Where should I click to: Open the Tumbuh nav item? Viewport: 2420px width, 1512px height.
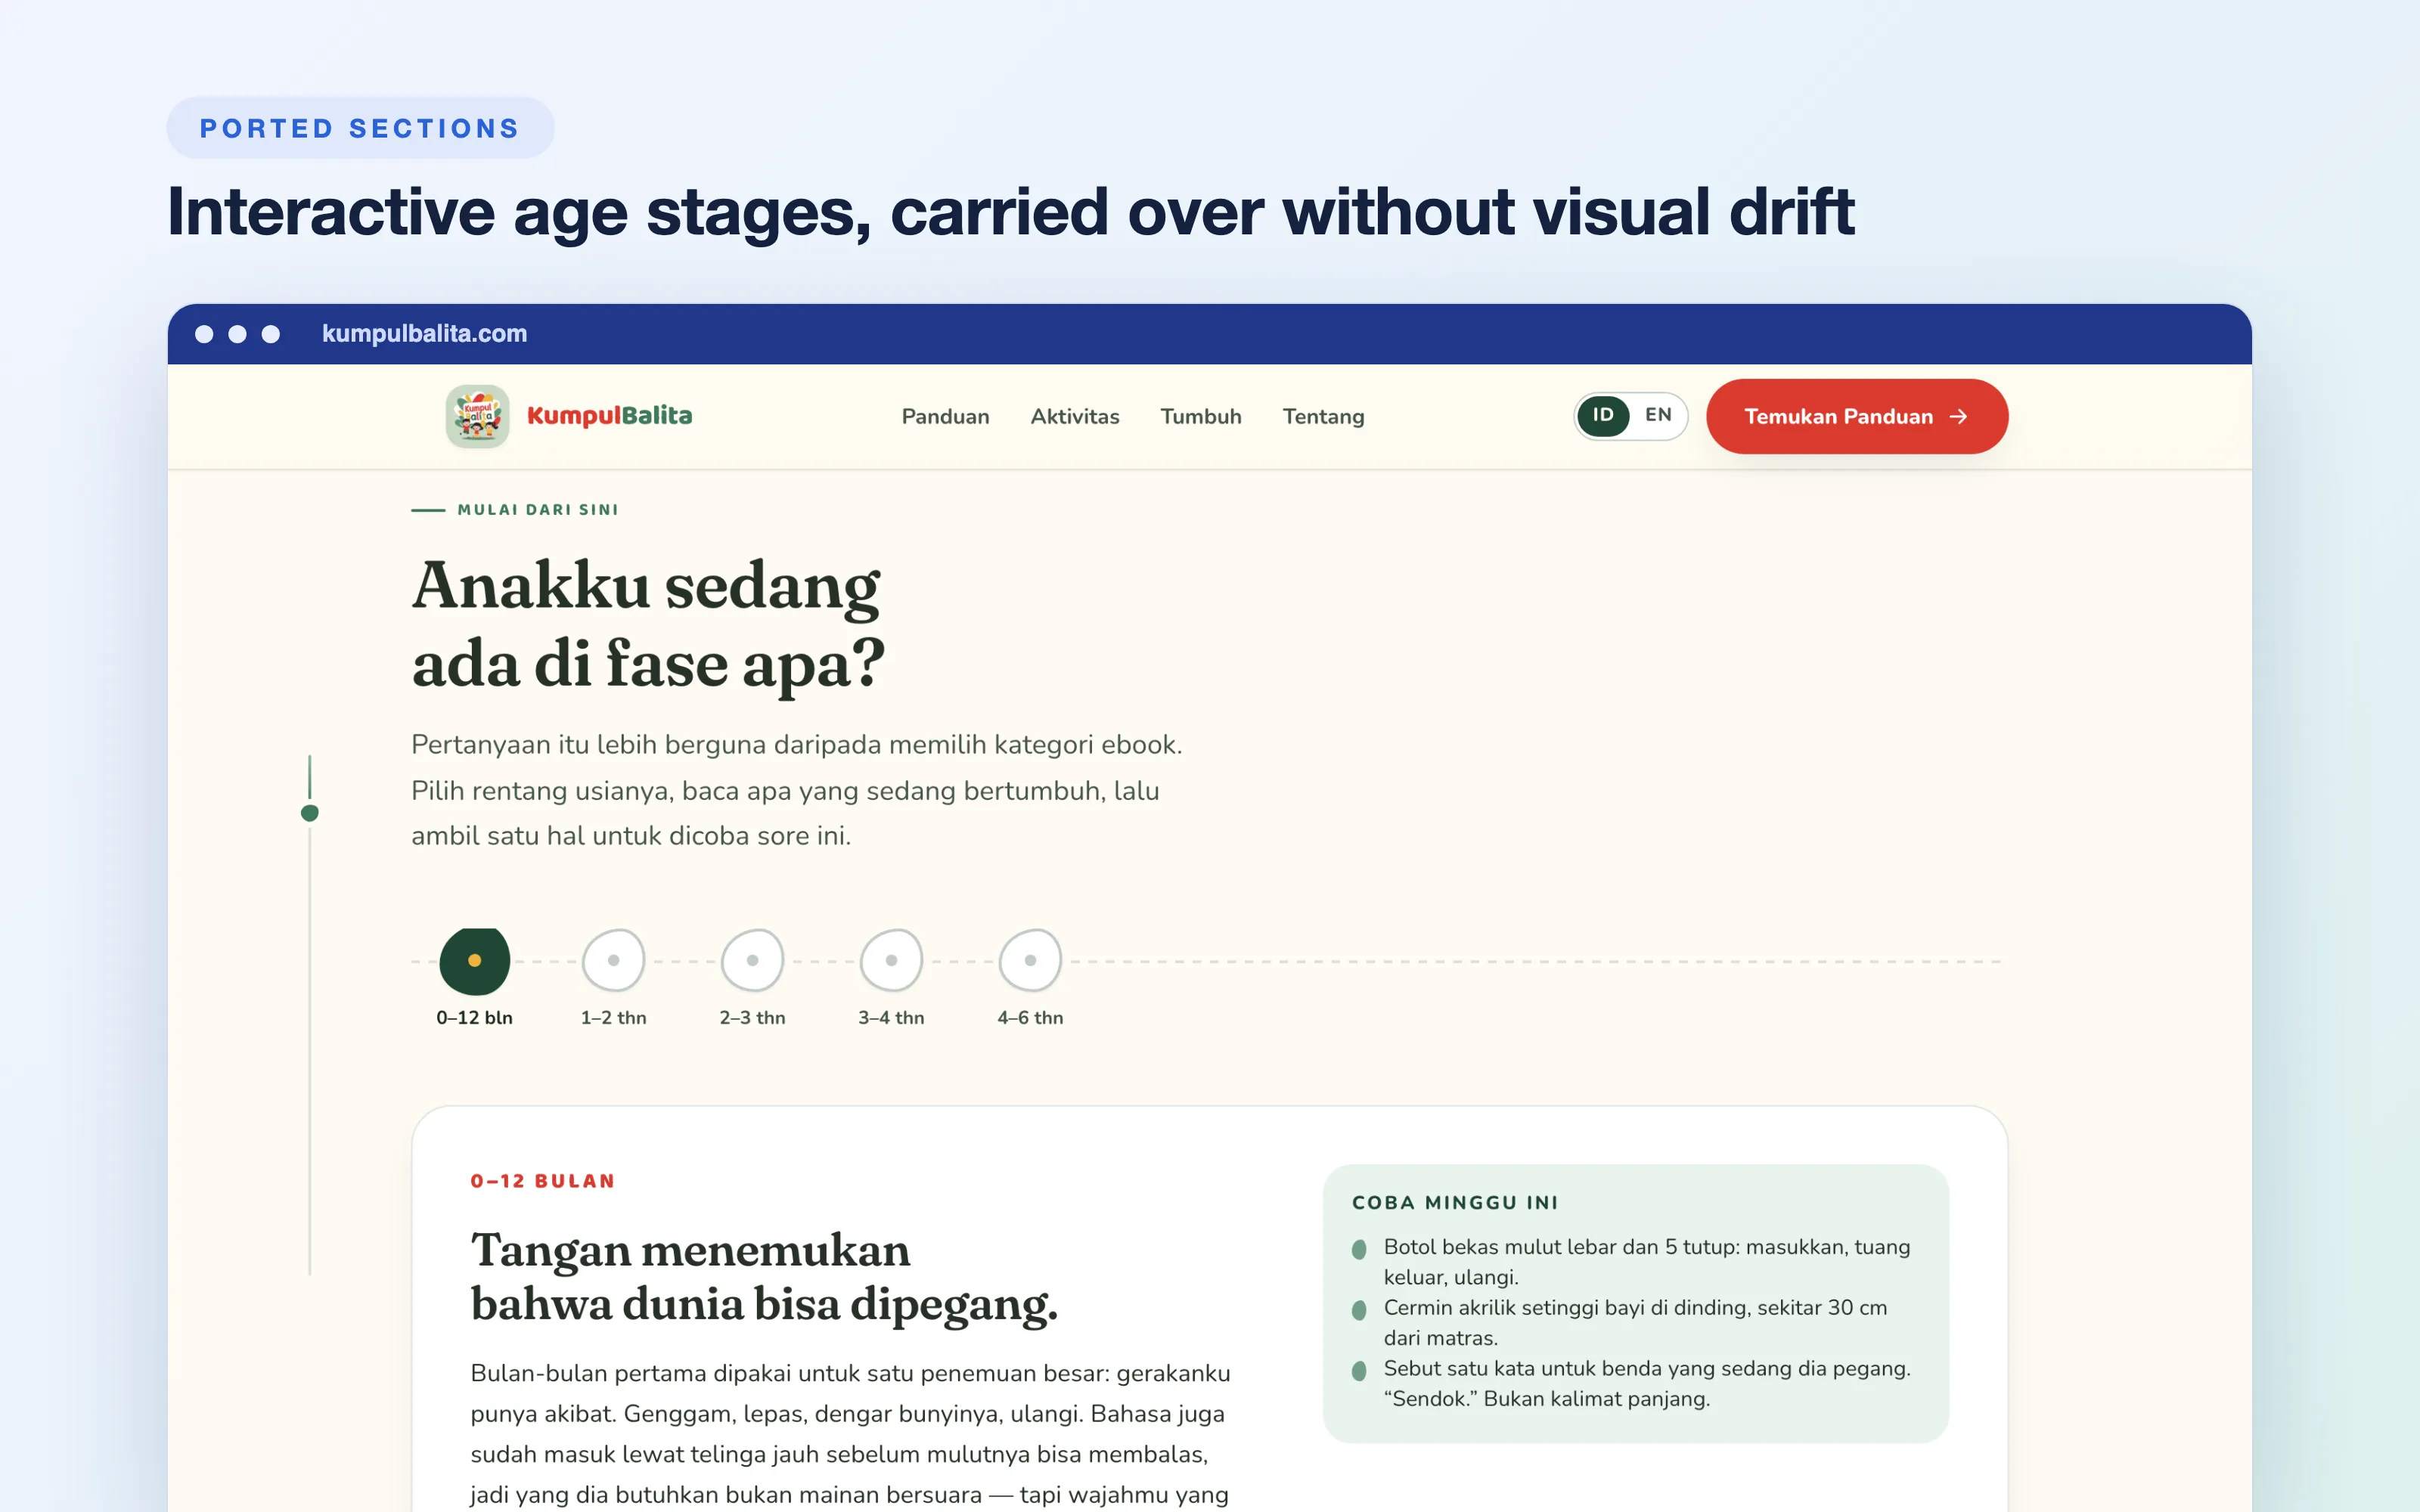(1201, 417)
